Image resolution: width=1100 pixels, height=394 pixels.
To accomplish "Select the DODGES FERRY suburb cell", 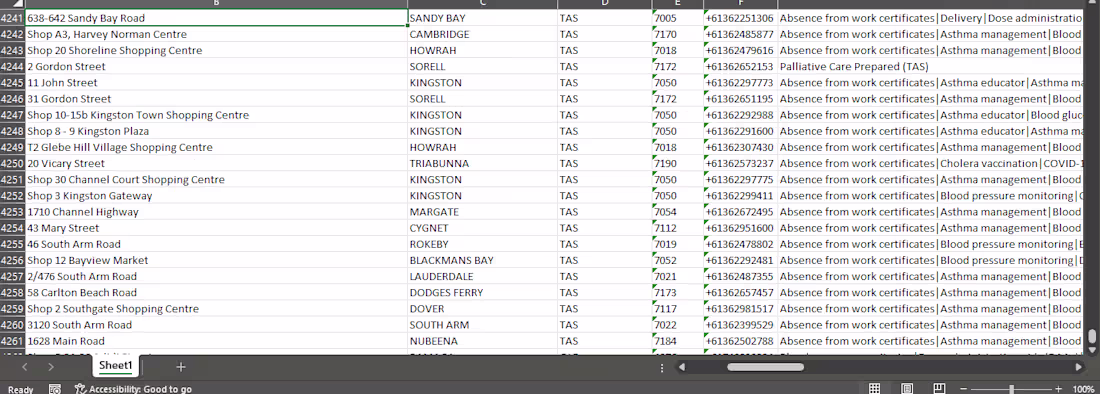I will tap(483, 292).
